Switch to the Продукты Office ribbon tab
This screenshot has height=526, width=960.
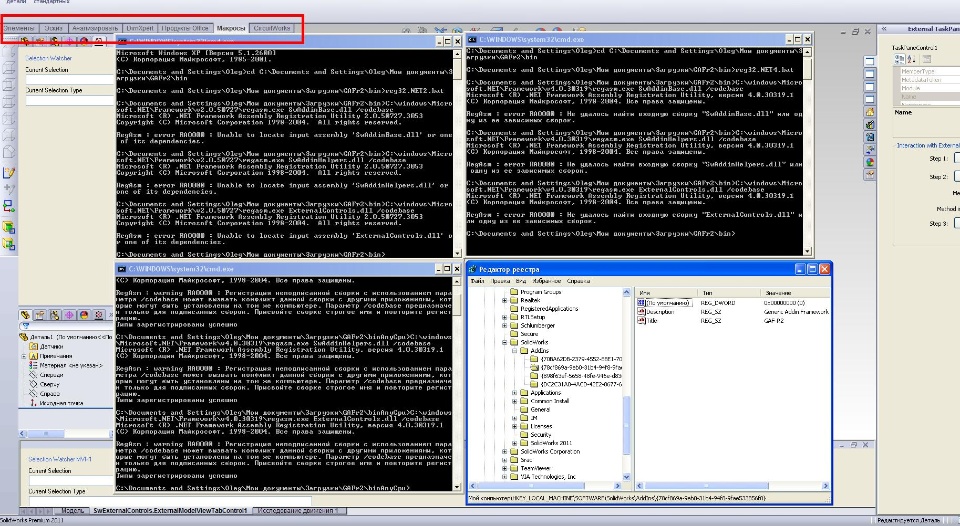[185, 28]
